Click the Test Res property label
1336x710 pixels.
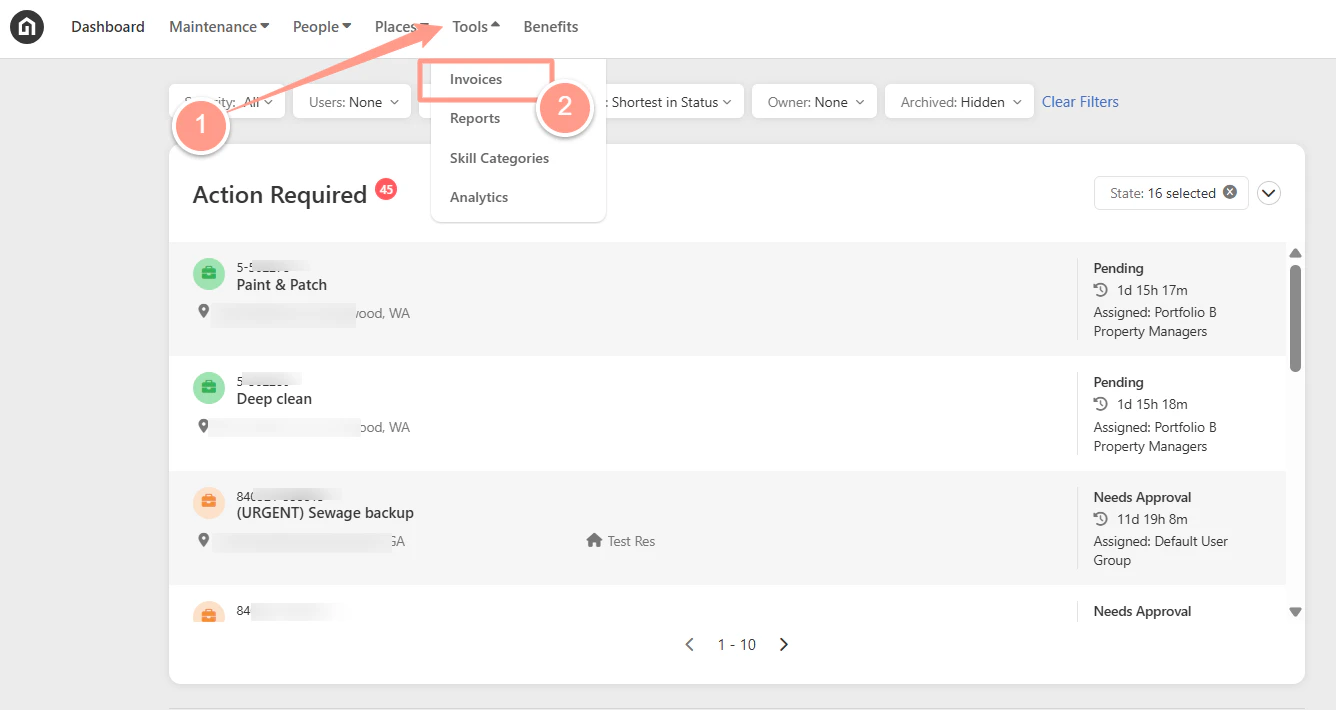pyautogui.click(x=631, y=541)
